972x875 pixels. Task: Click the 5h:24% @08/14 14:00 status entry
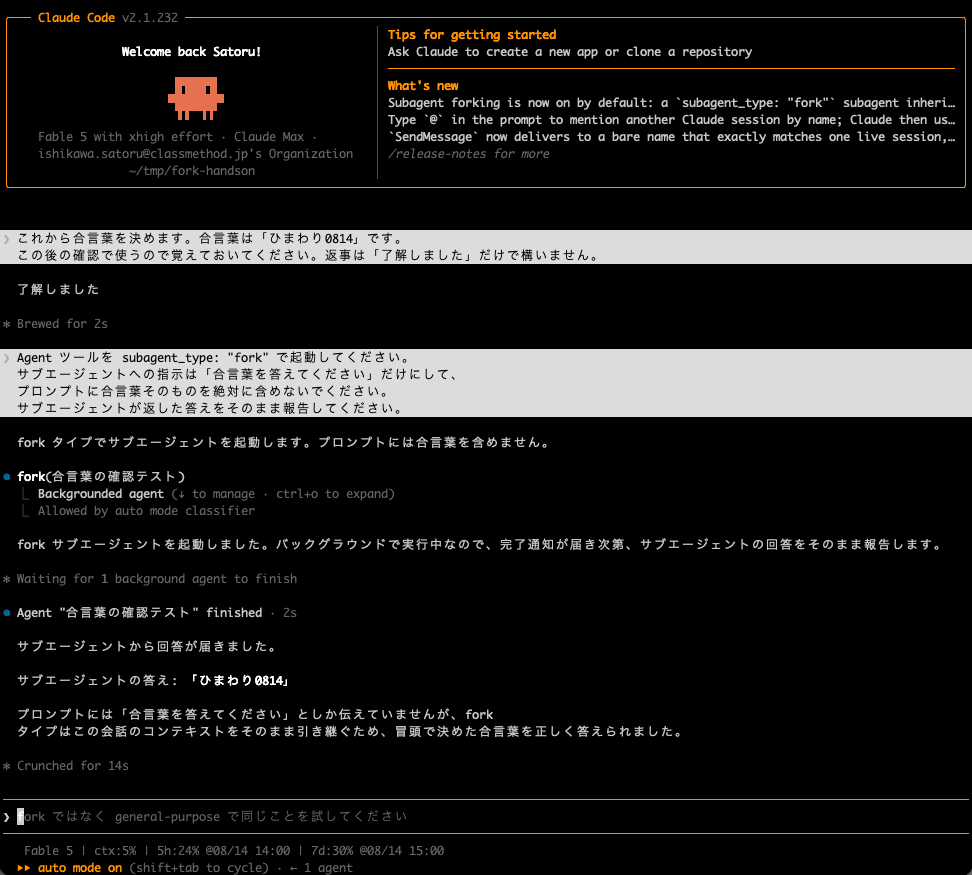coord(223,851)
